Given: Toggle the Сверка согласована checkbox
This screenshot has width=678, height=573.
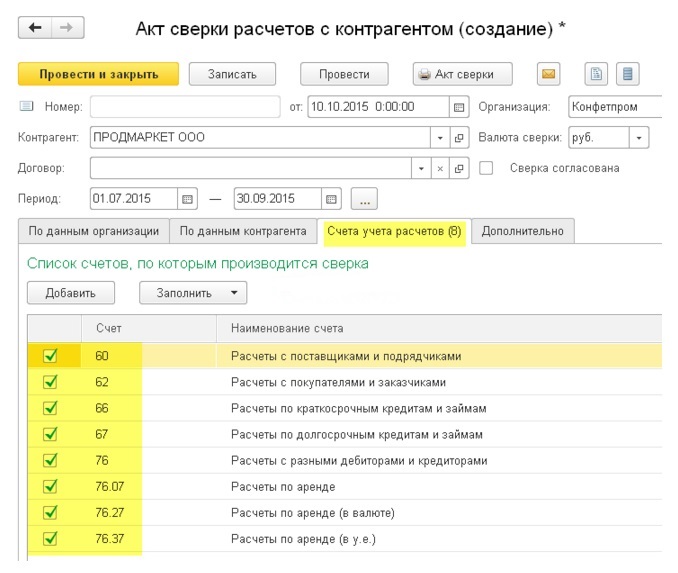Looking at the screenshot, I should pyautogui.click(x=486, y=168).
